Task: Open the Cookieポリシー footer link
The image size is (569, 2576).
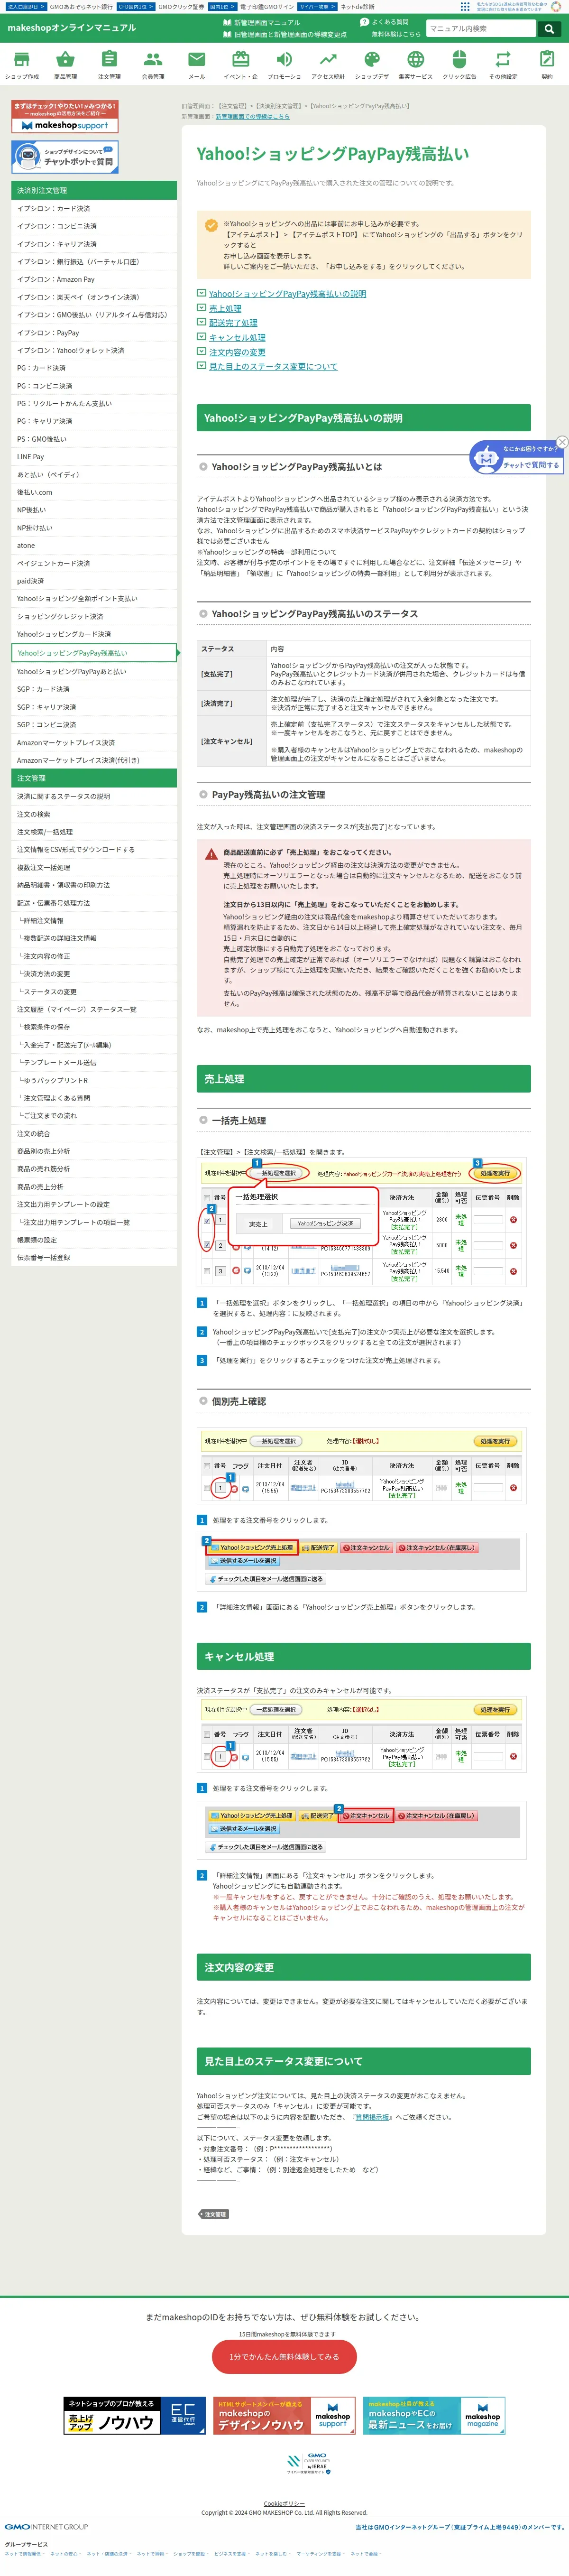Action: 284,2504
